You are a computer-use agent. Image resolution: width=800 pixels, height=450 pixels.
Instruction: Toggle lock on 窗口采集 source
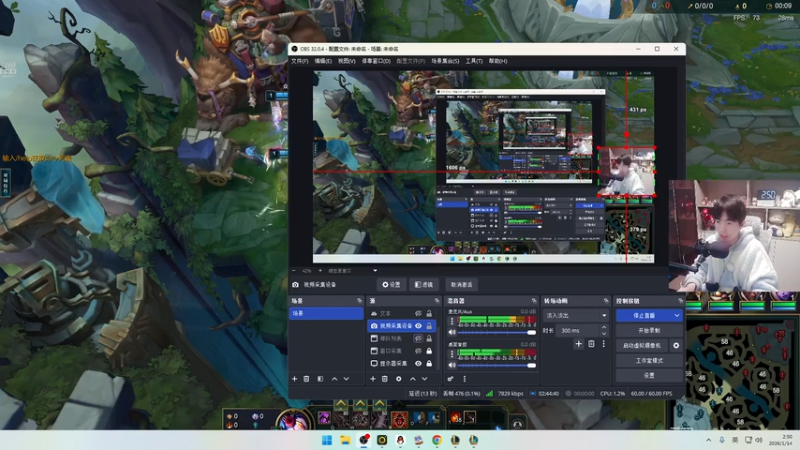pyautogui.click(x=429, y=351)
